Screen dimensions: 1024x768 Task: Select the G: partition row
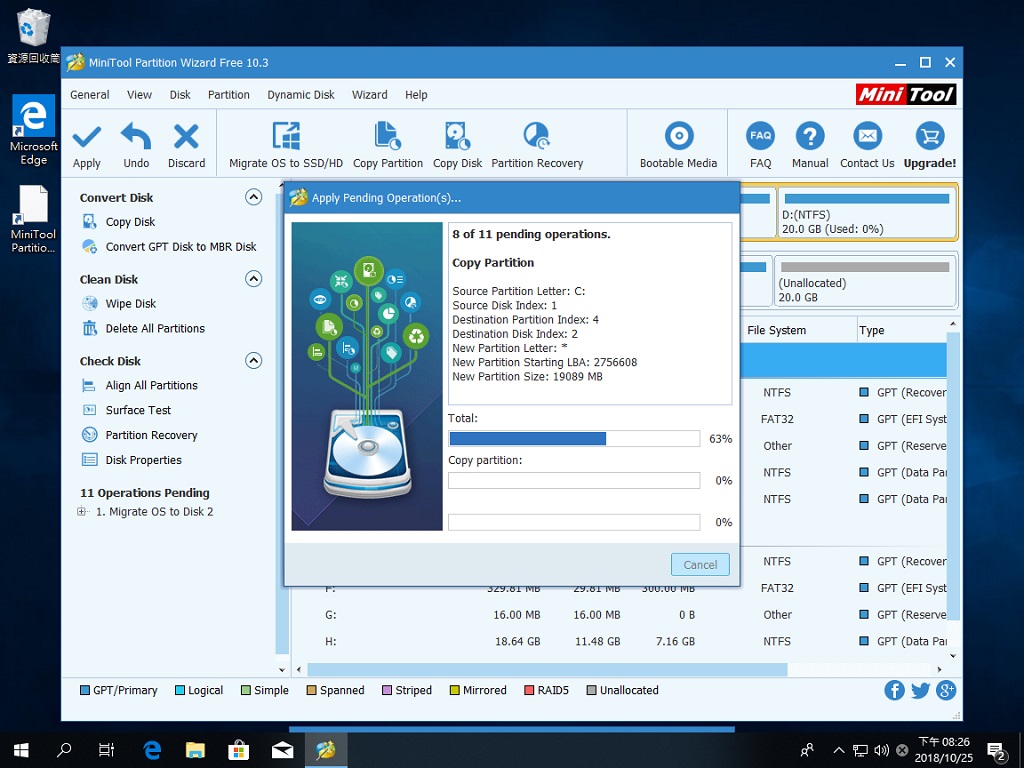pos(618,615)
